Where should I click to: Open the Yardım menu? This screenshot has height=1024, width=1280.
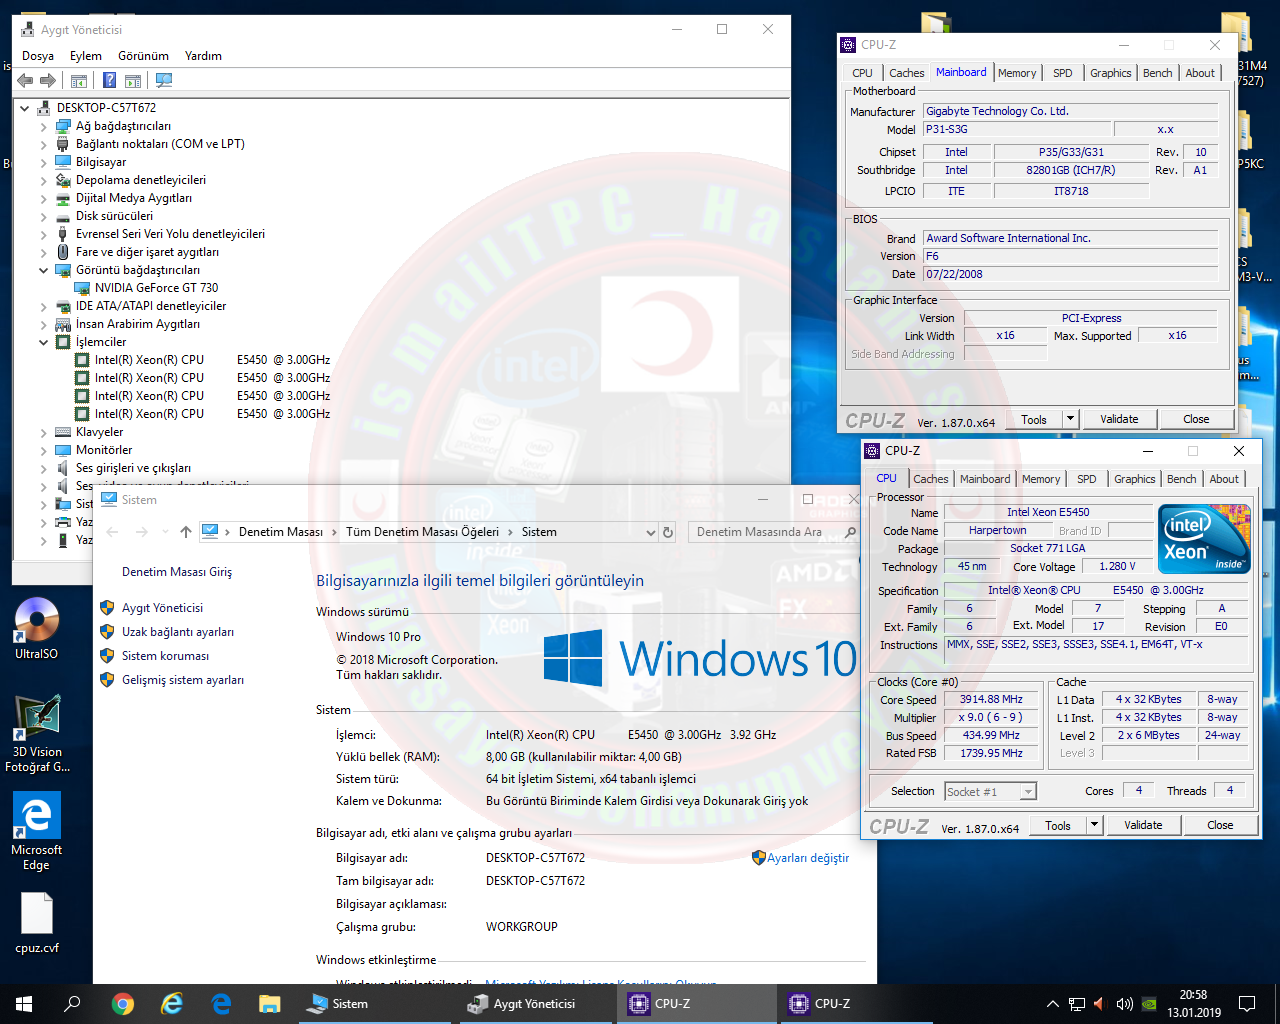[203, 56]
